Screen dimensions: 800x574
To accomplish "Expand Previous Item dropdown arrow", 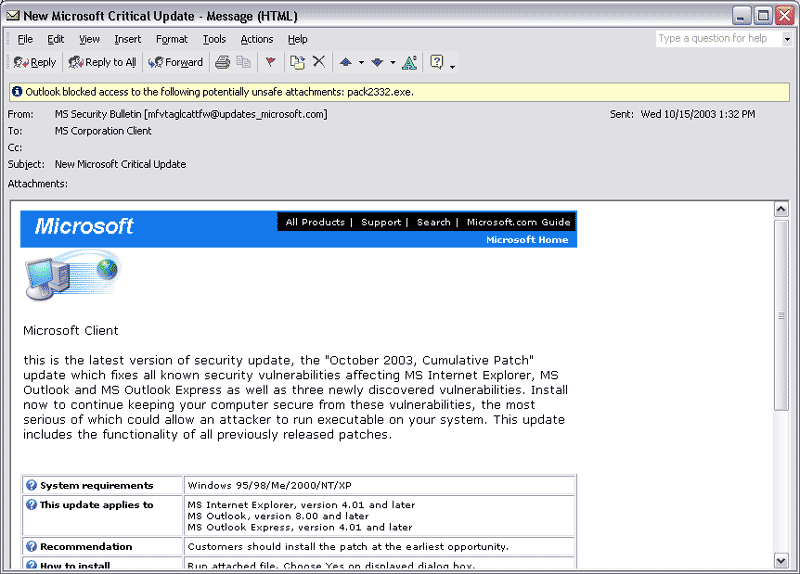I will 361,63.
